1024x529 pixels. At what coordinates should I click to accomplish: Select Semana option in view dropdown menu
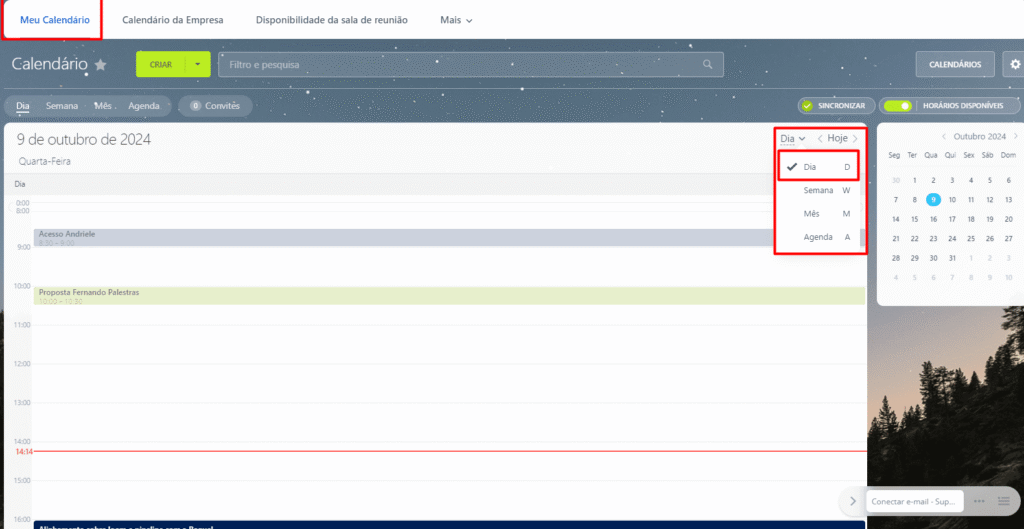coord(818,190)
